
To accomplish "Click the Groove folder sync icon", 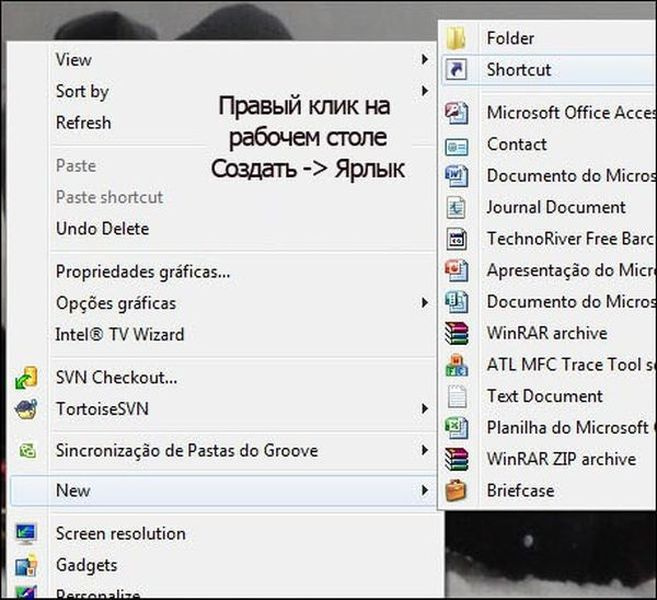I will pyautogui.click(x=27, y=450).
